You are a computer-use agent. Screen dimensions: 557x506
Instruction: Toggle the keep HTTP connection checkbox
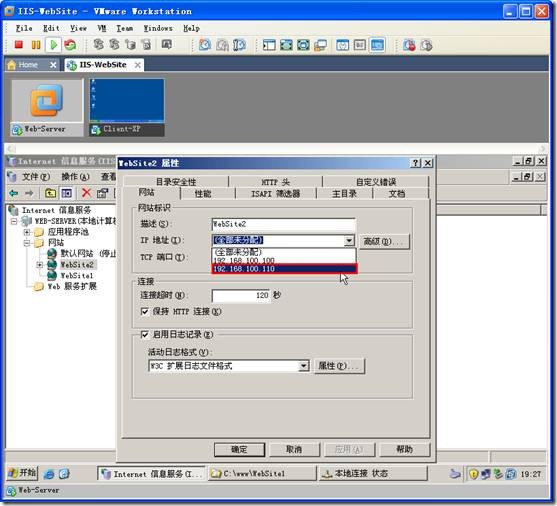145,311
